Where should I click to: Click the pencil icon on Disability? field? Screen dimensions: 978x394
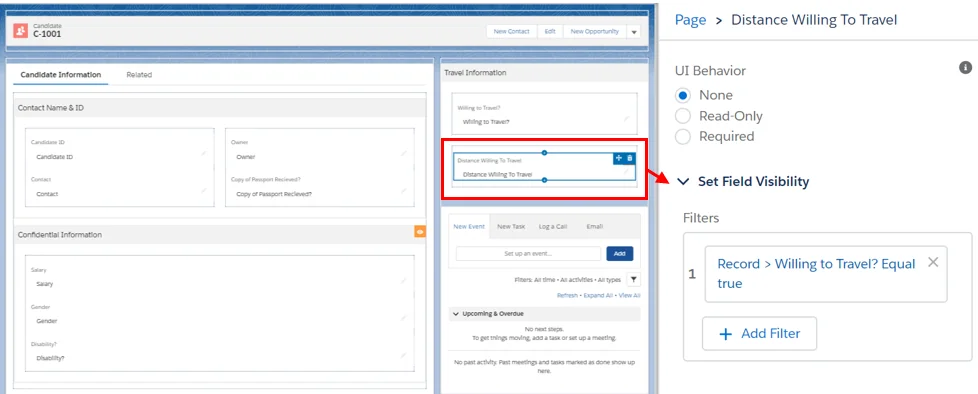(404, 355)
